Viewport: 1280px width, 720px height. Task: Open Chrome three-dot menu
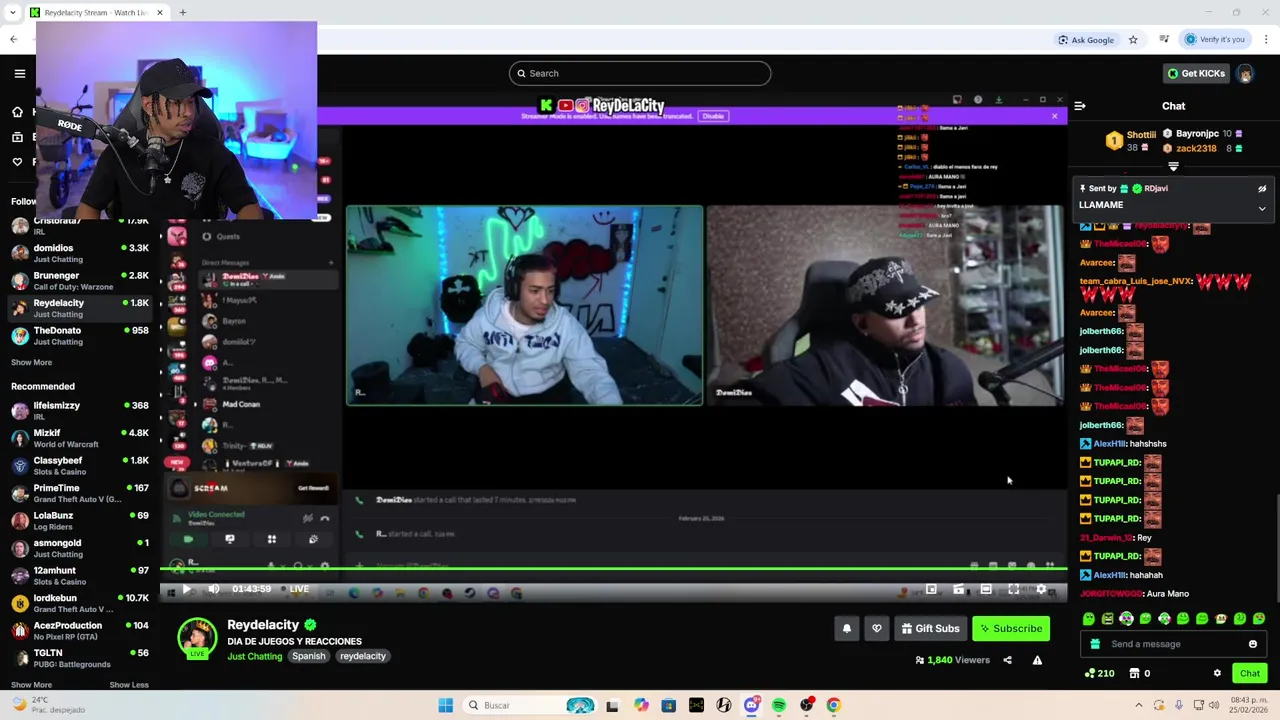(1266, 40)
